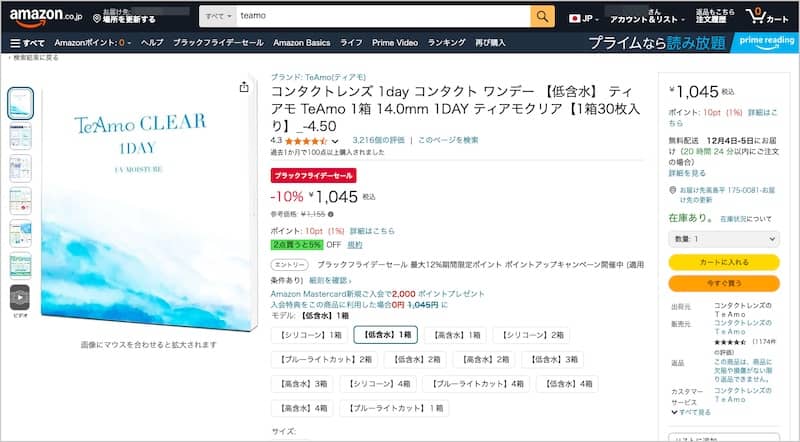Select the 【シリコーン】4箱 option

tap(378, 384)
